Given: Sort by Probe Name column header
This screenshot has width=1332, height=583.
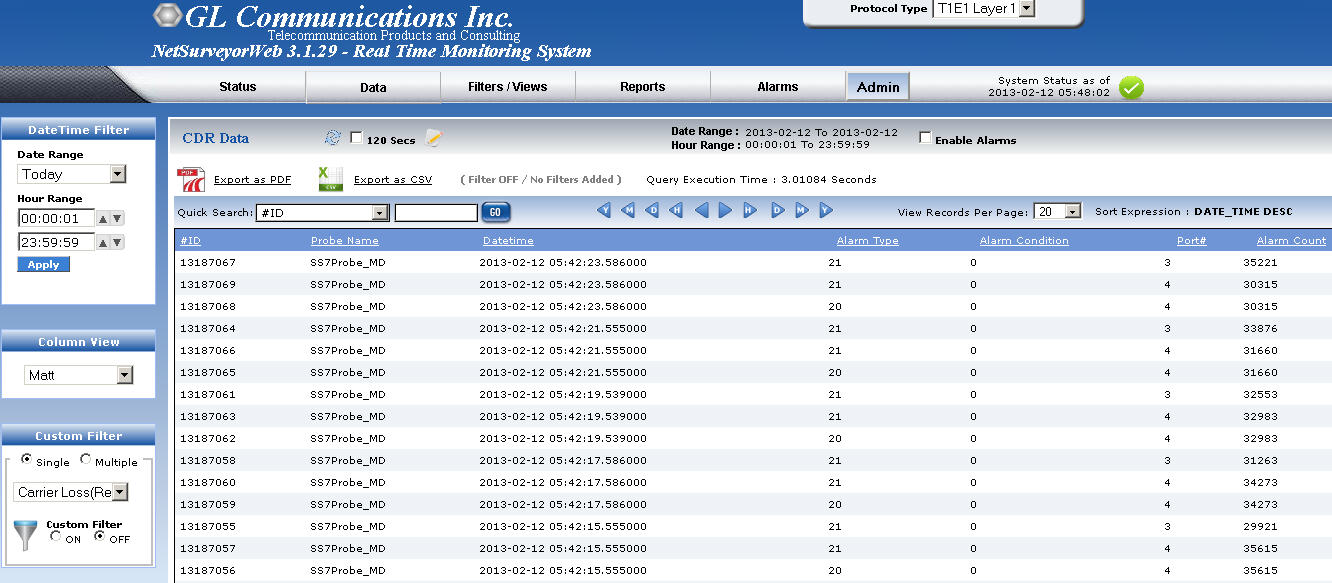Looking at the screenshot, I should click(x=345, y=241).
